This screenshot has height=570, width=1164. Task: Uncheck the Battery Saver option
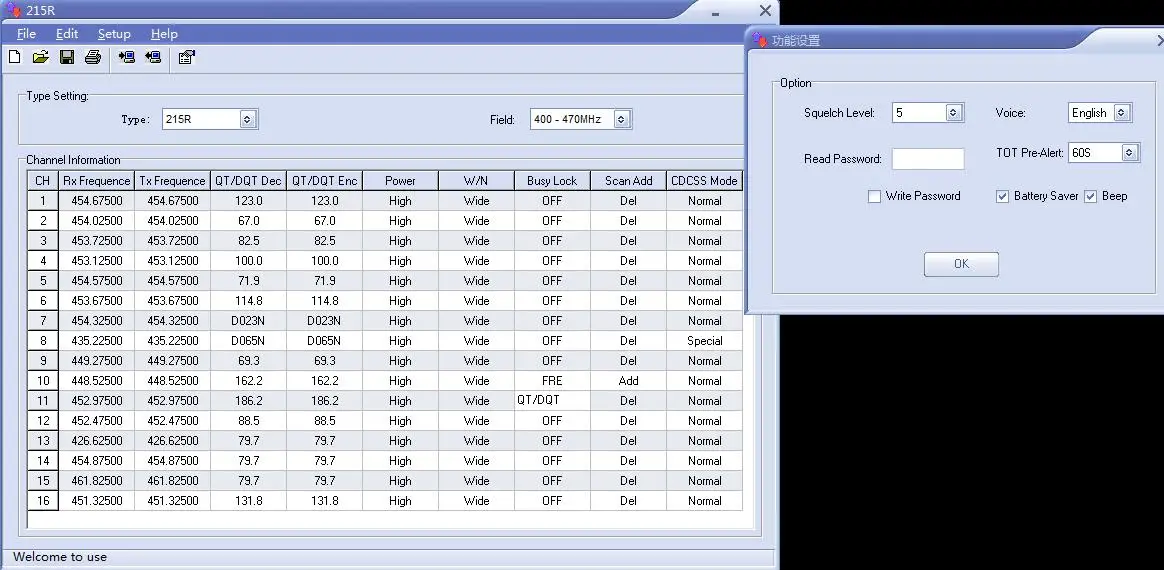pyautogui.click(x=1003, y=197)
